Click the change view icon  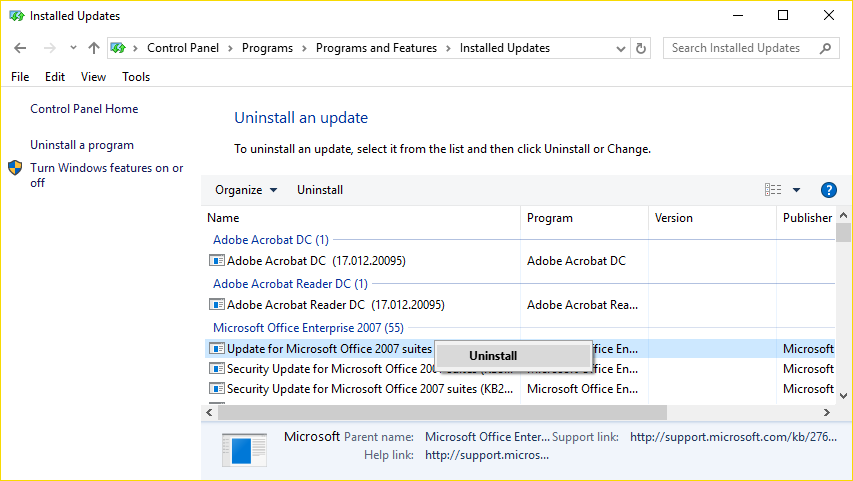(x=773, y=190)
